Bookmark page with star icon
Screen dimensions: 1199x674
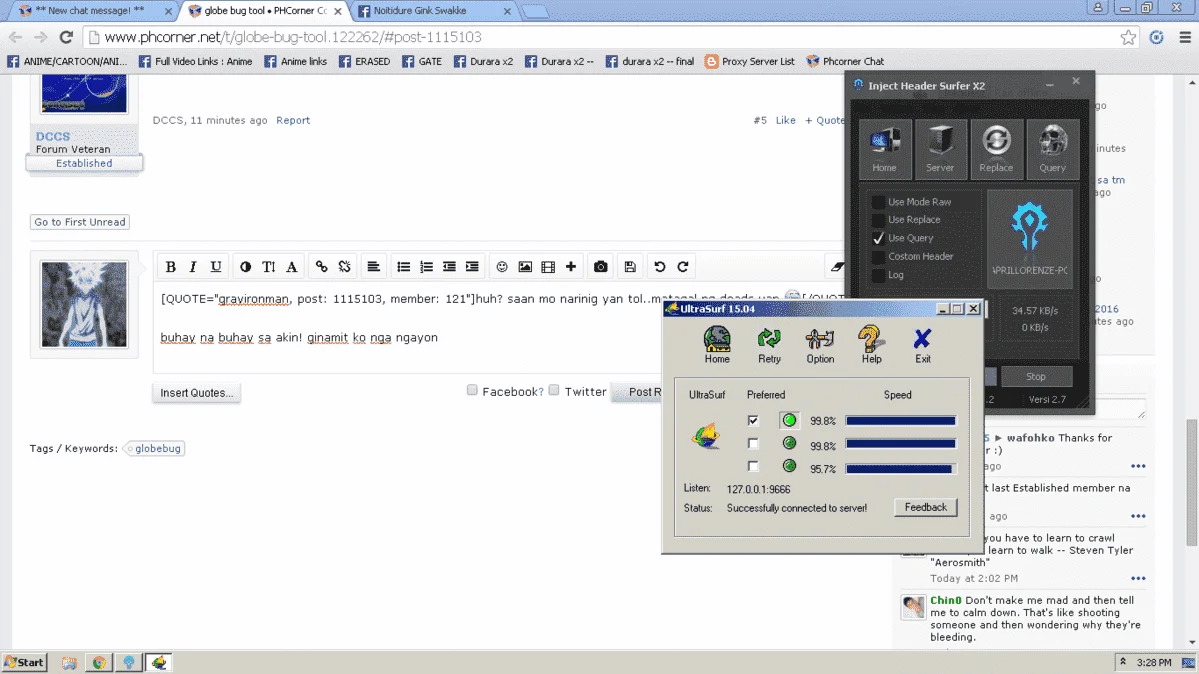(1127, 37)
